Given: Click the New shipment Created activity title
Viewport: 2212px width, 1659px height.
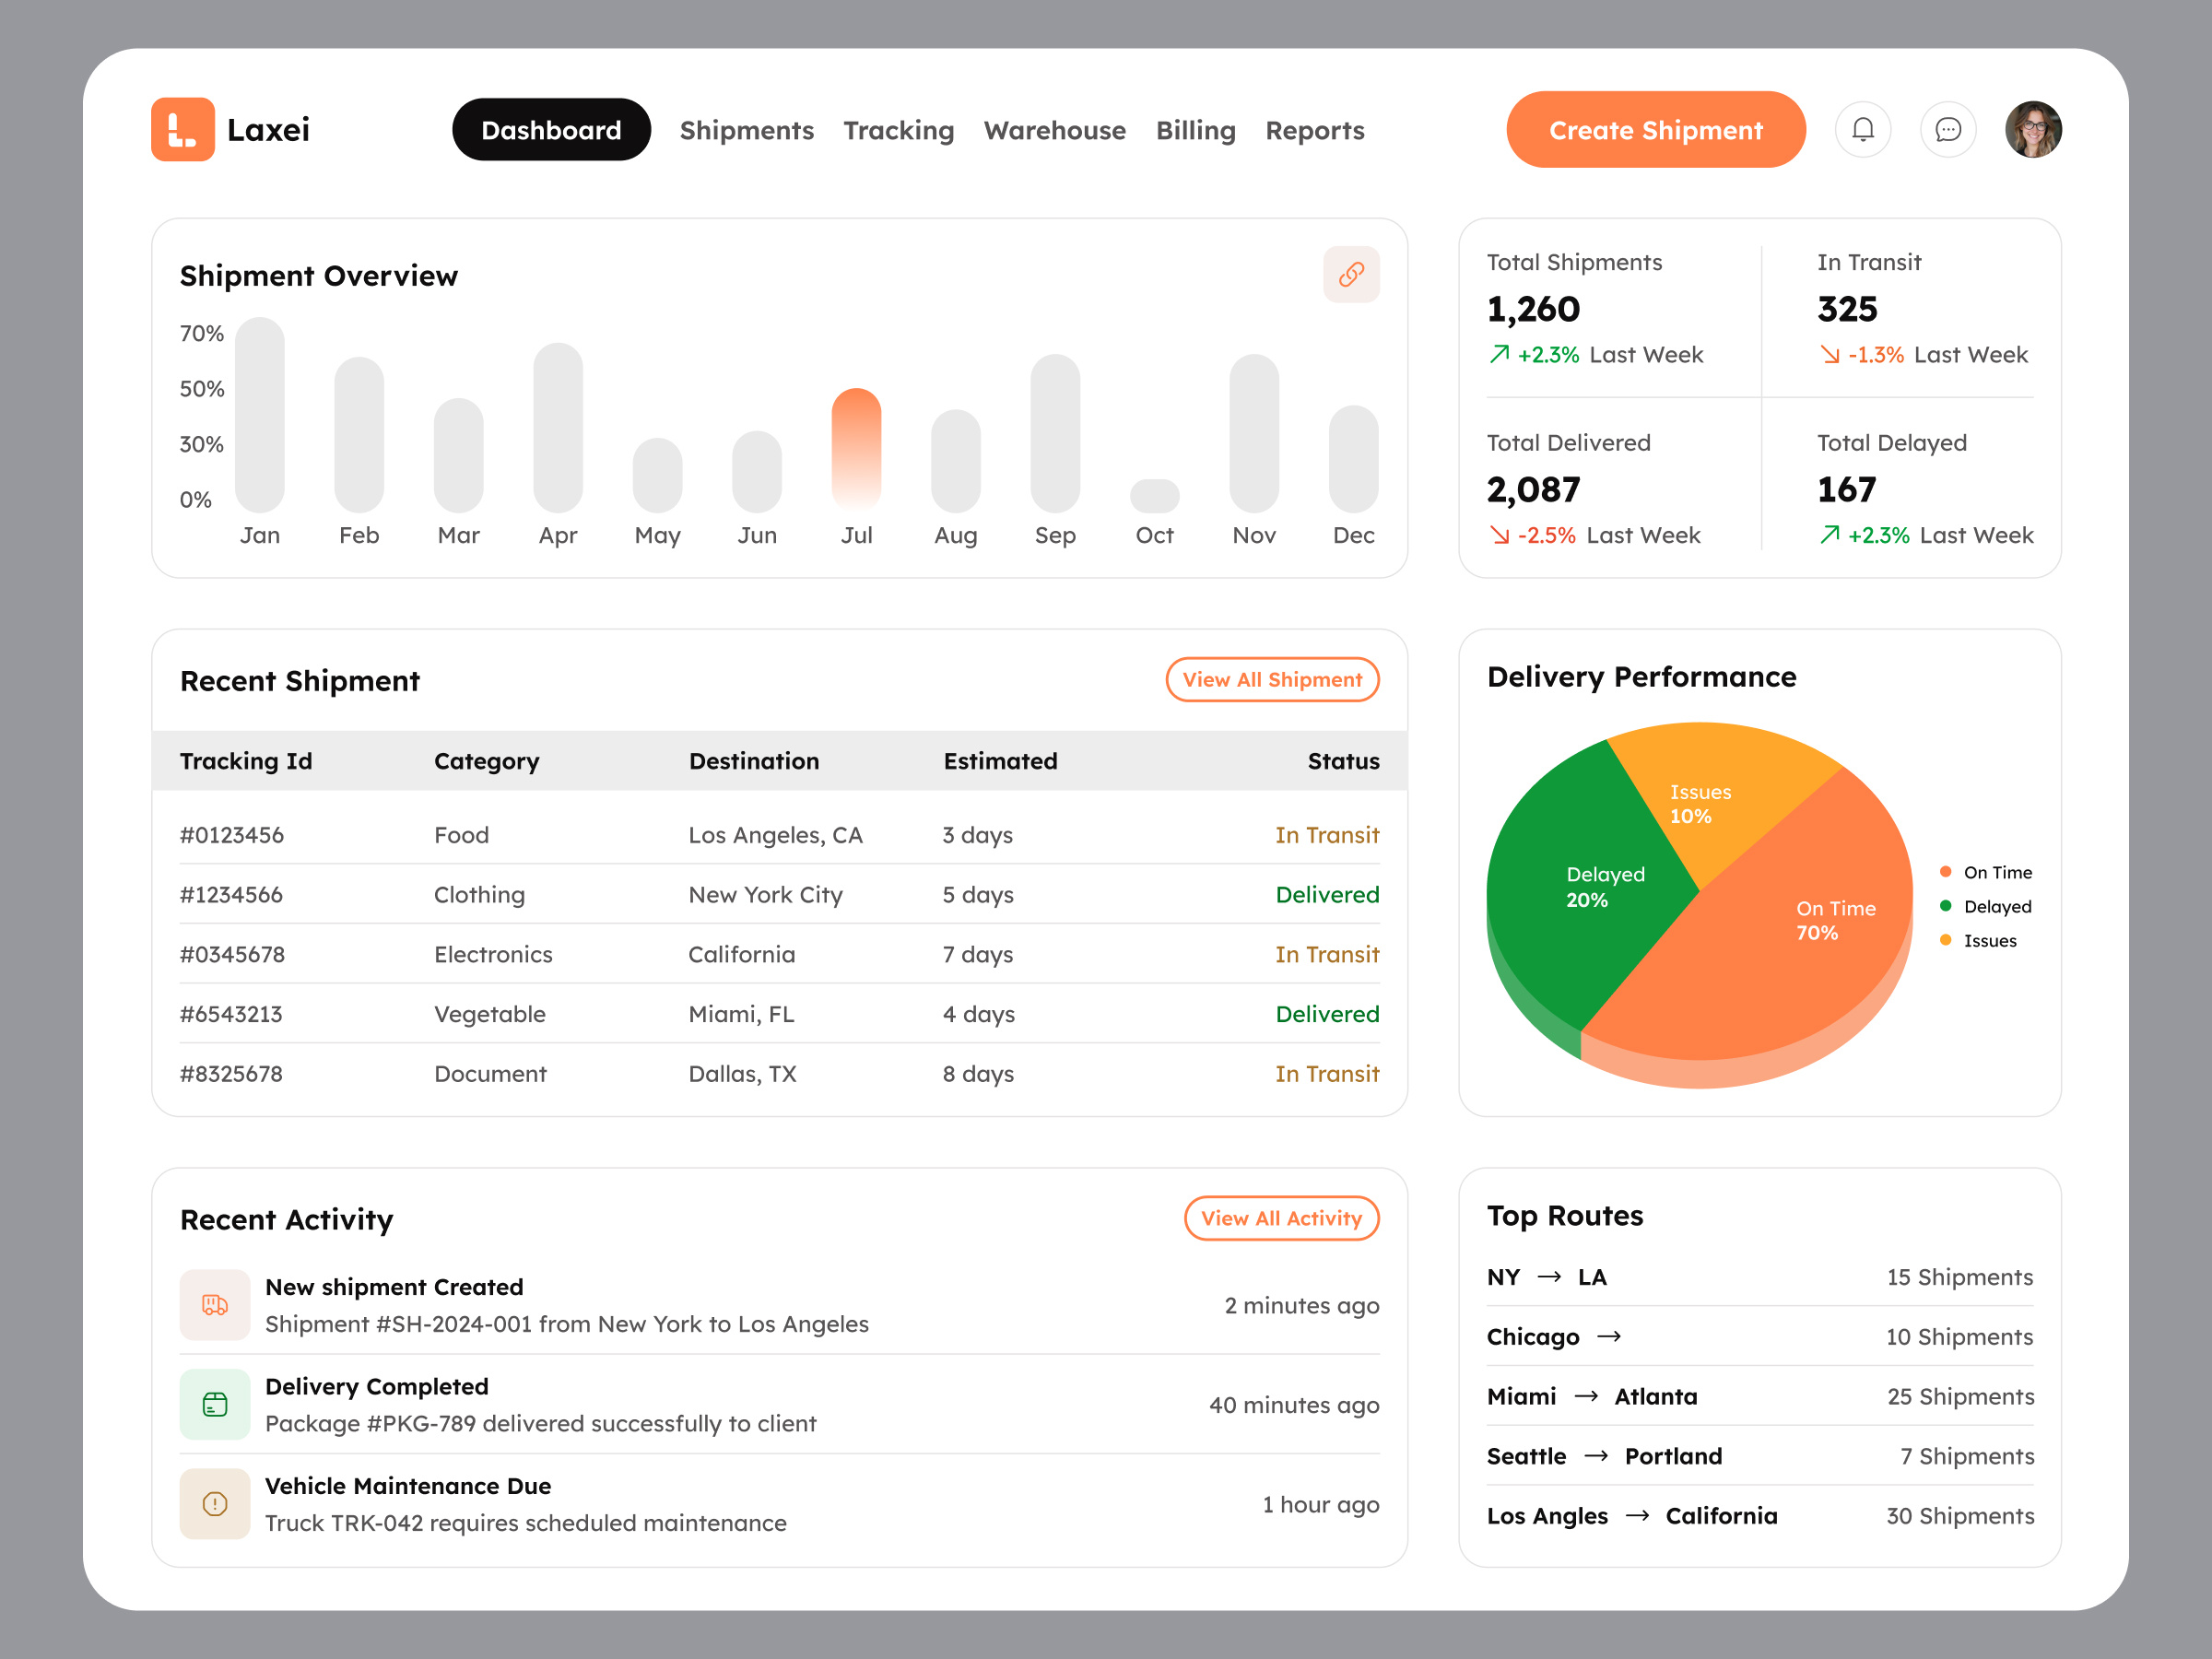Looking at the screenshot, I should (x=394, y=1287).
